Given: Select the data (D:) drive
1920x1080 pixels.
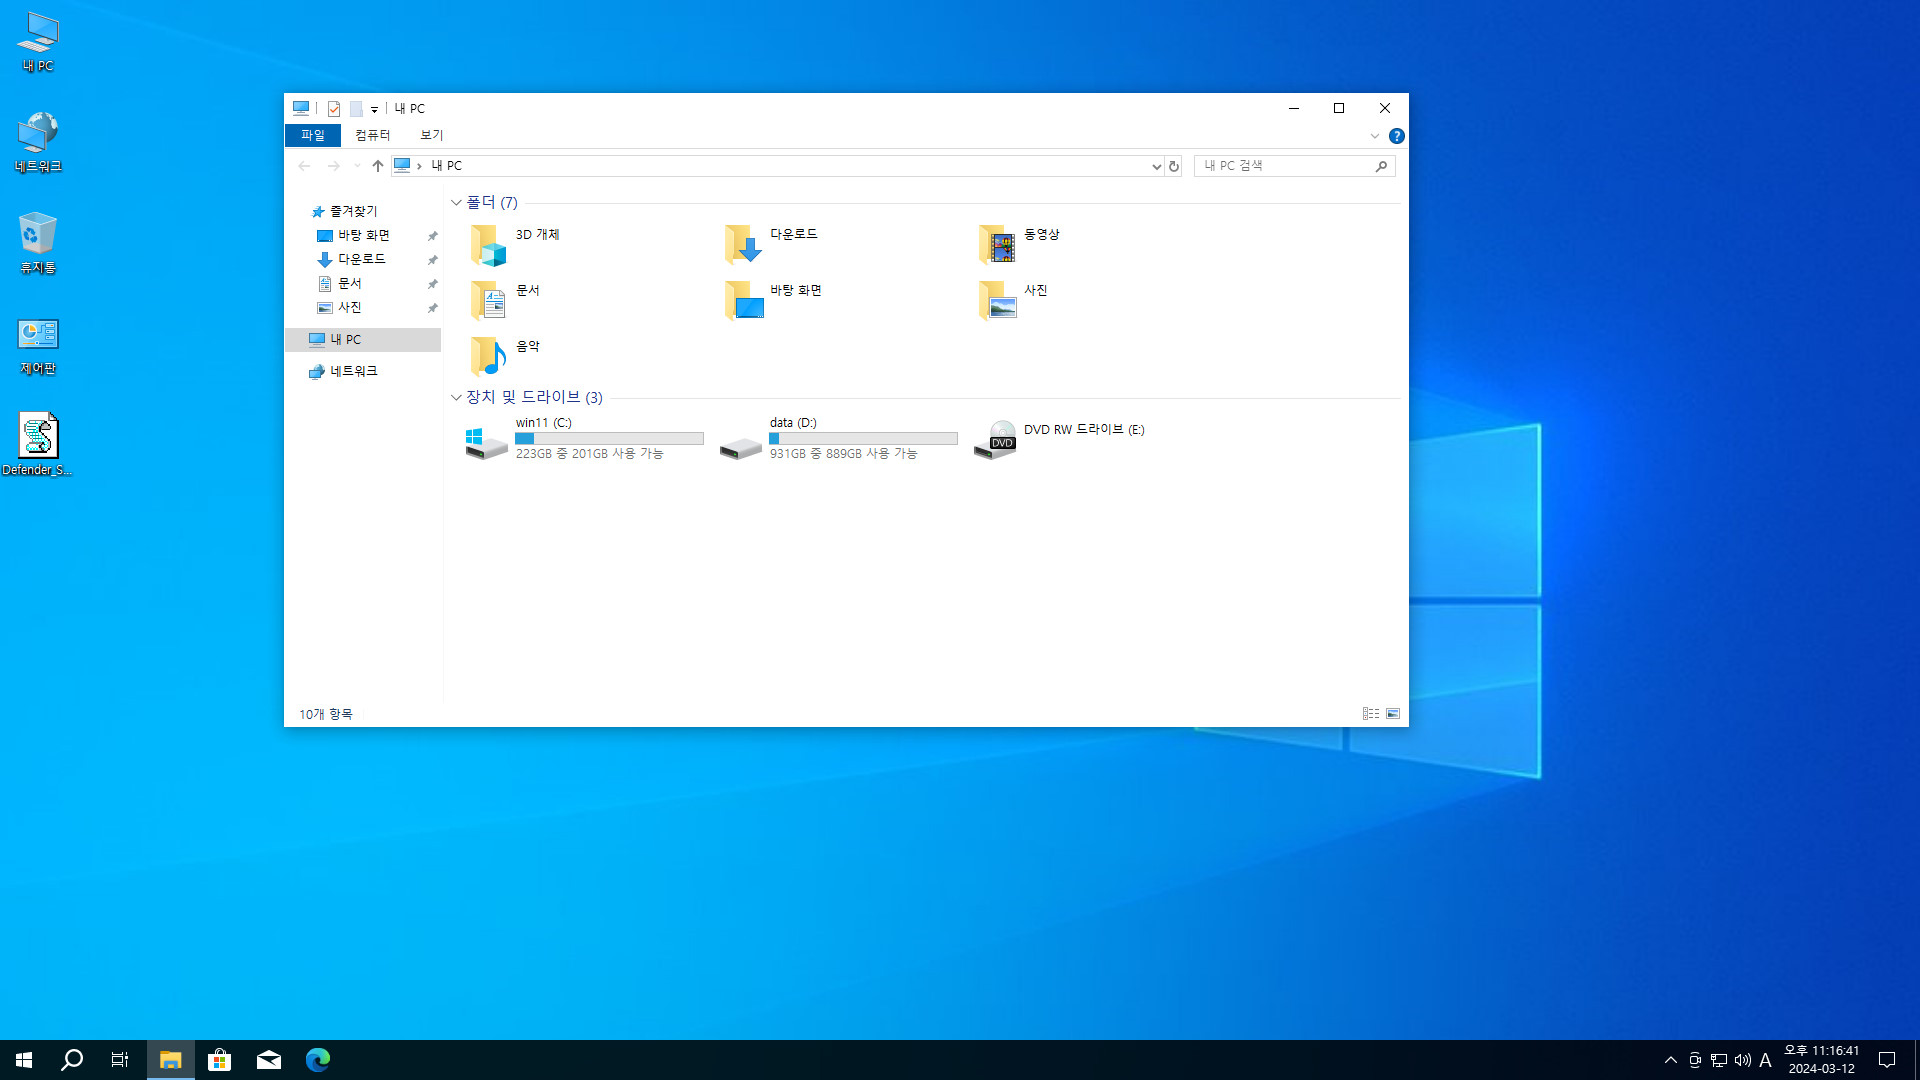Looking at the screenshot, I should click(x=839, y=439).
